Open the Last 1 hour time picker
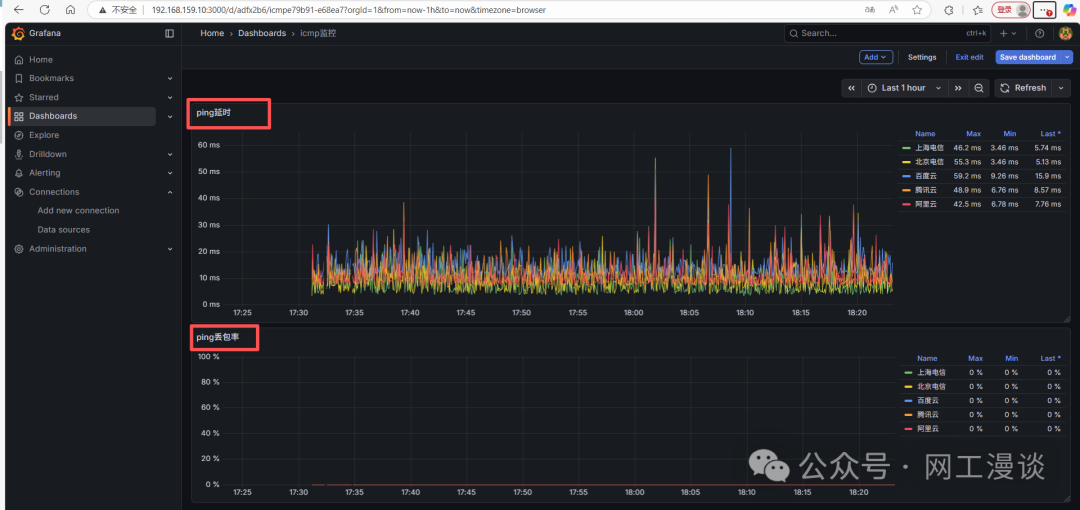This screenshot has height=510, width=1080. pyautogui.click(x=904, y=88)
